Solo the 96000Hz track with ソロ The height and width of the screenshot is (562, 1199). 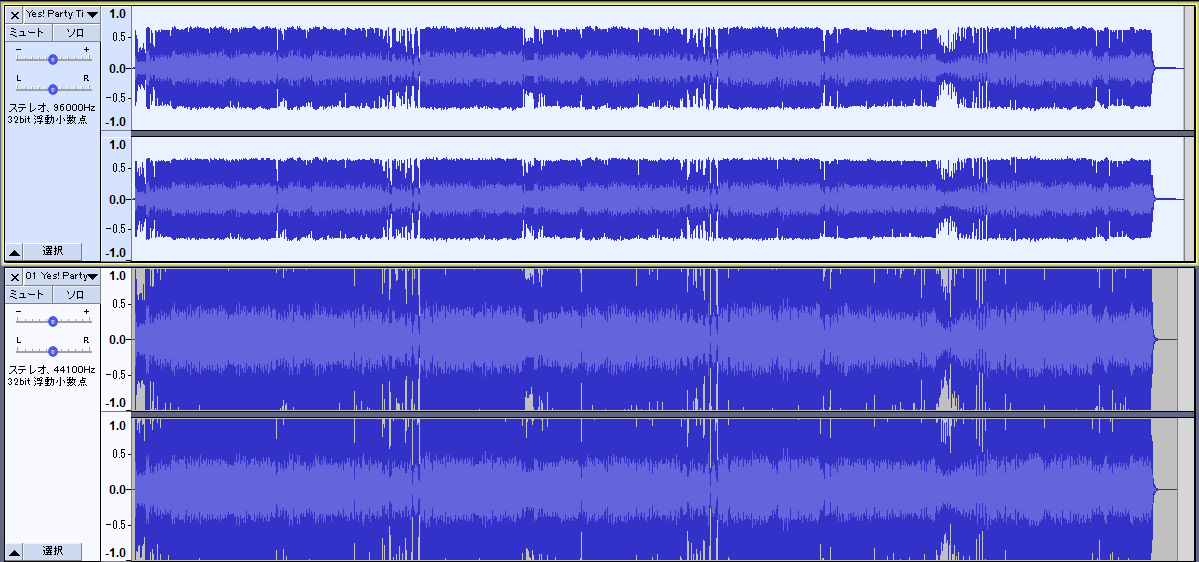pyautogui.click(x=76, y=33)
